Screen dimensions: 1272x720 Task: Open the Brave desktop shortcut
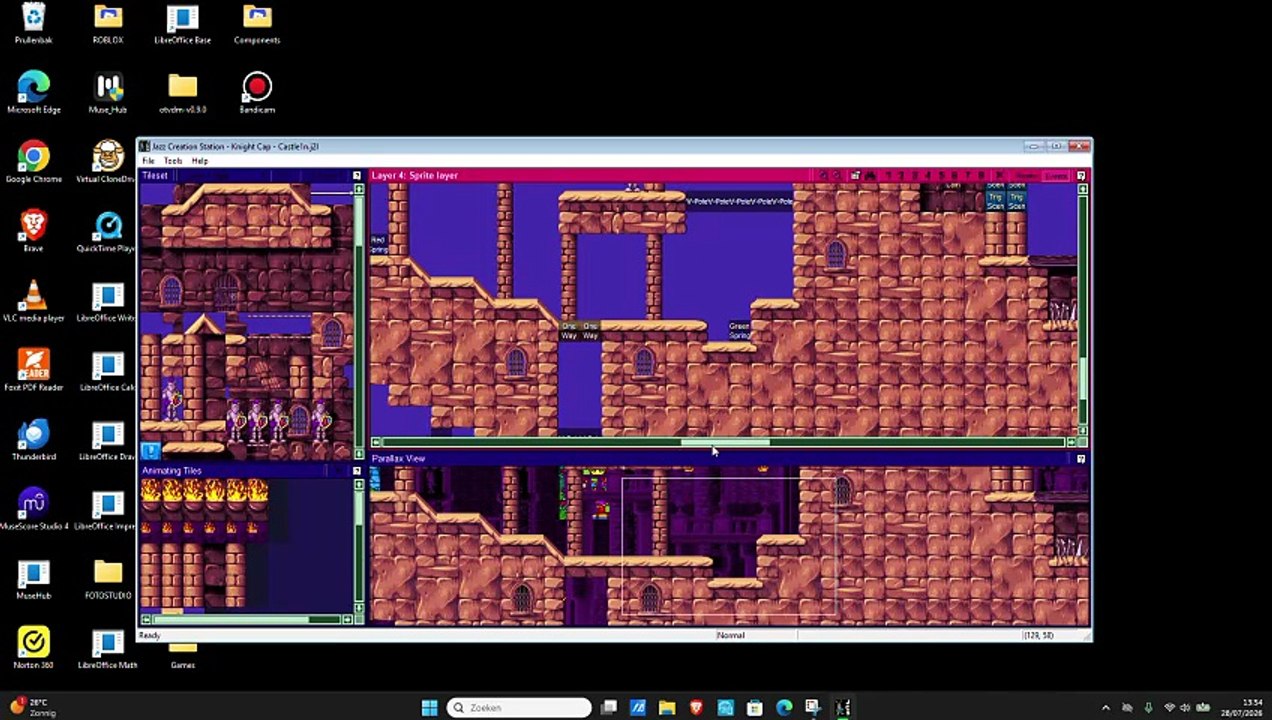(x=34, y=231)
